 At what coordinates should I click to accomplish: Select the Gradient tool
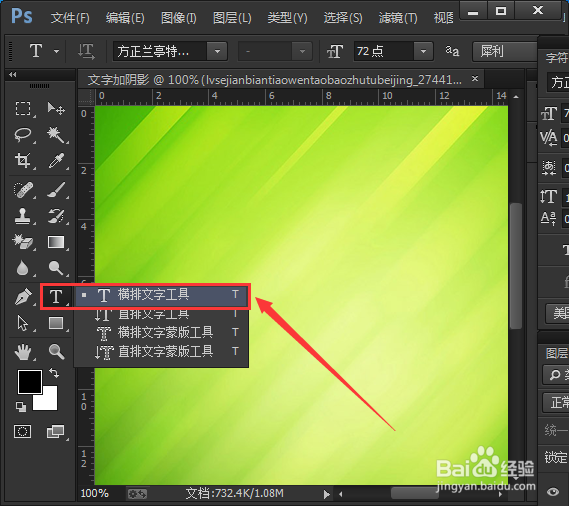[56, 242]
